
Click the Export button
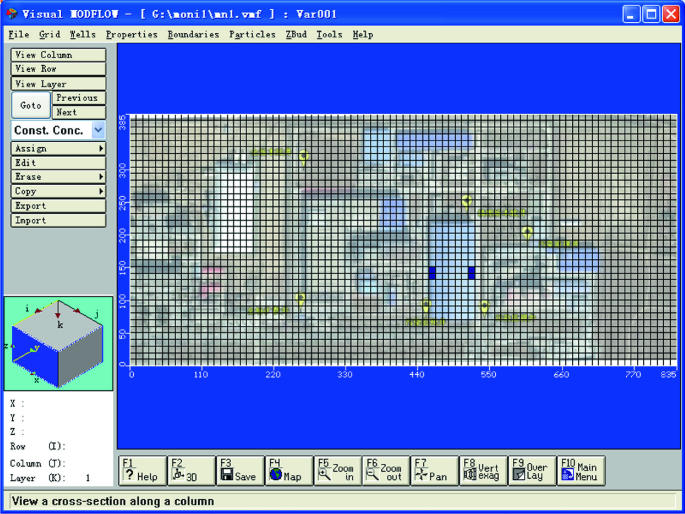[58, 206]
